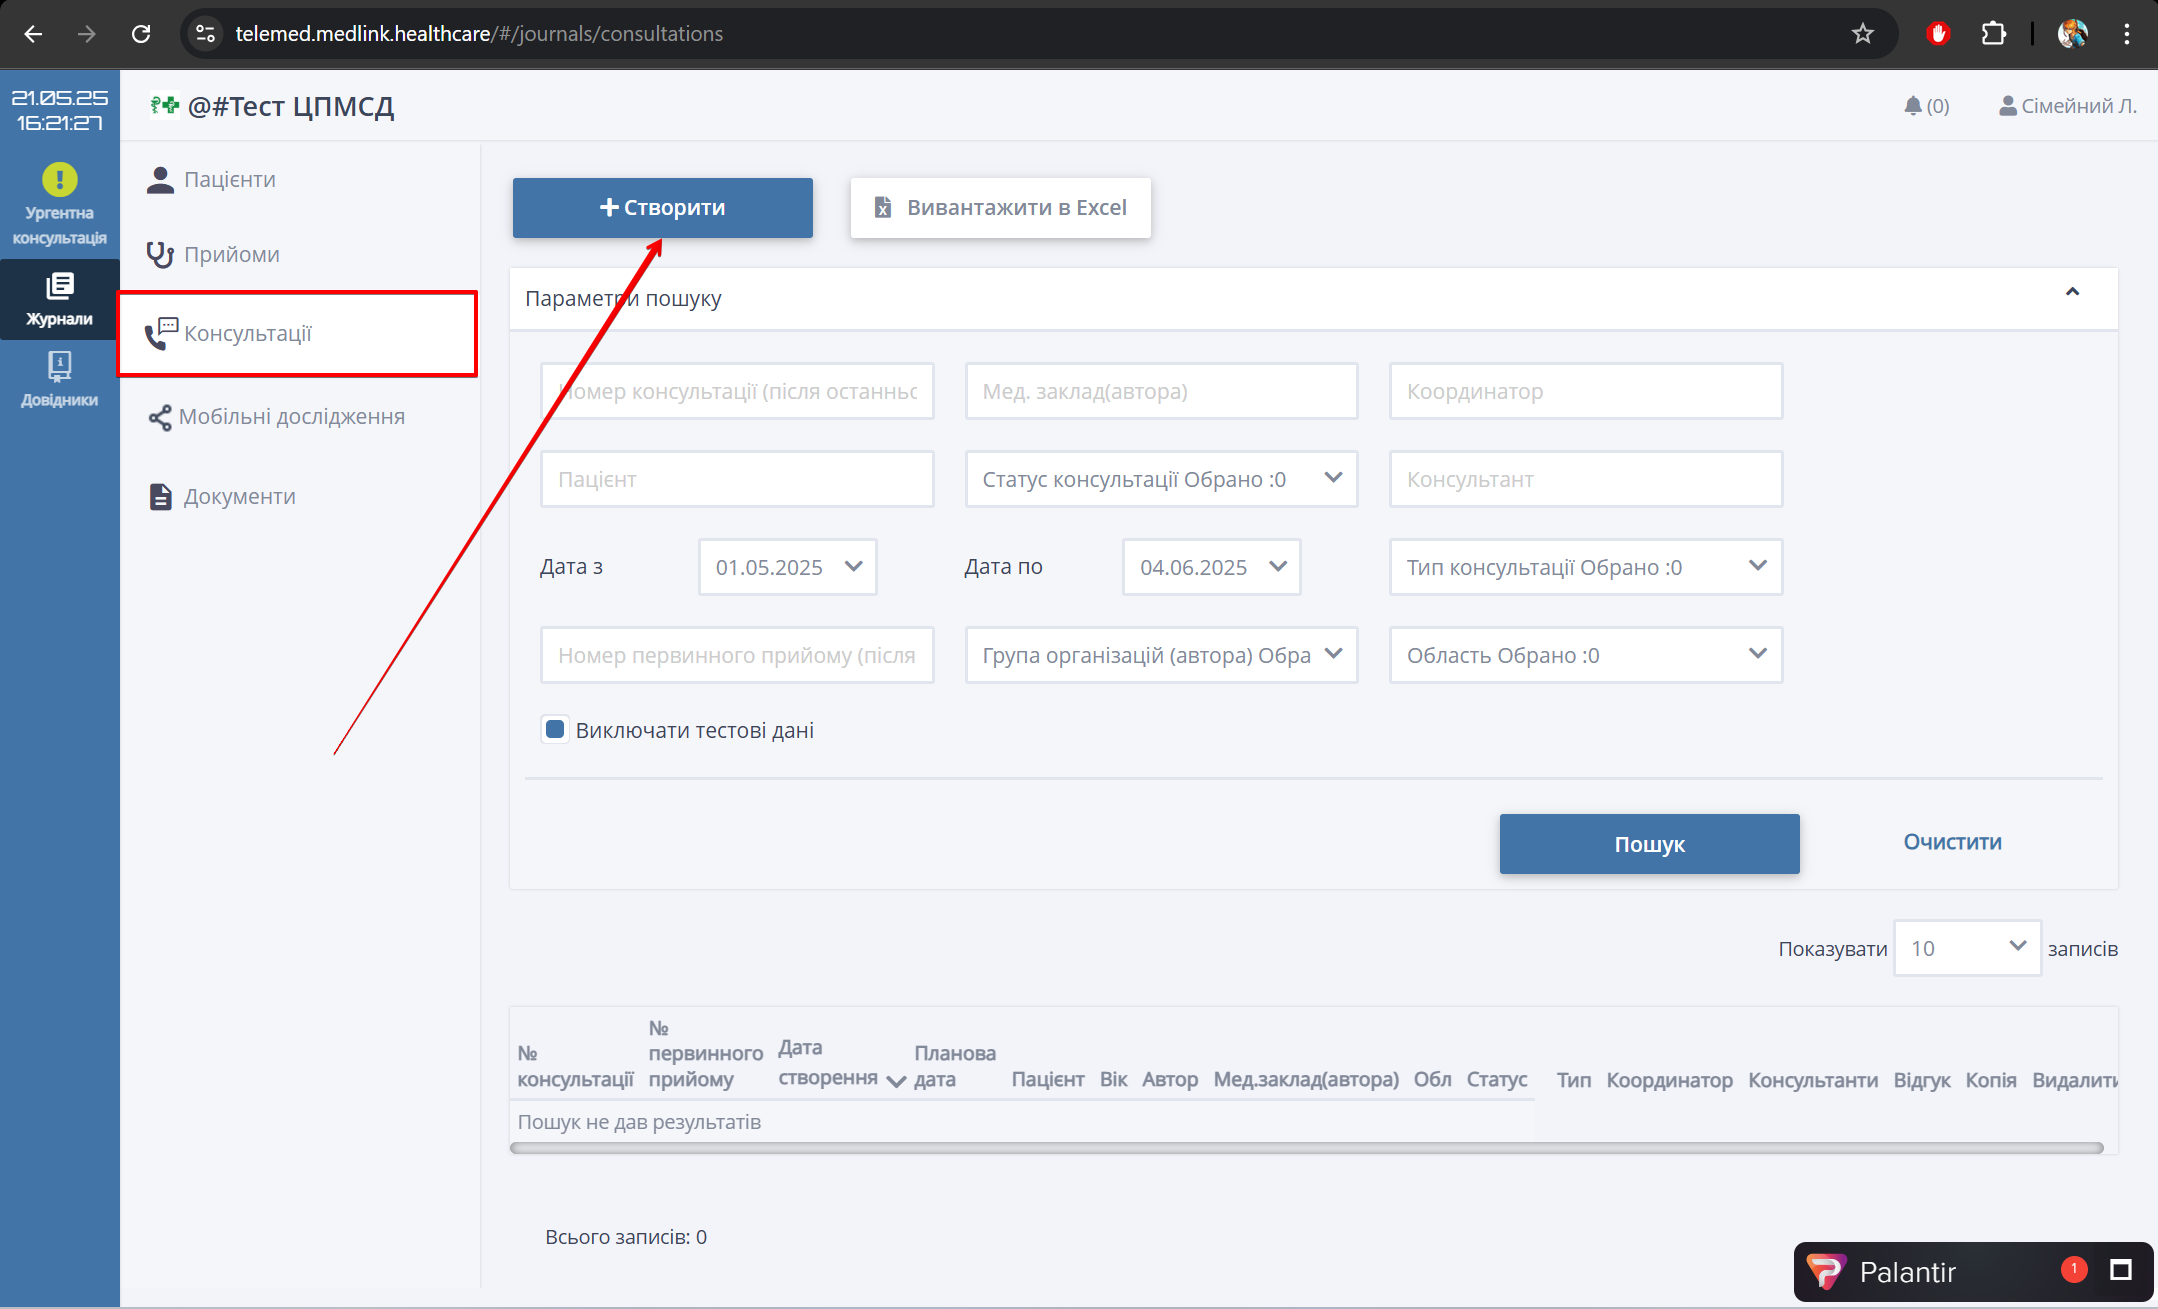The width and height of the screenshot is (2158, 1309).
Task: Bookmark this page with star icon
Action: click(1862, 34)
